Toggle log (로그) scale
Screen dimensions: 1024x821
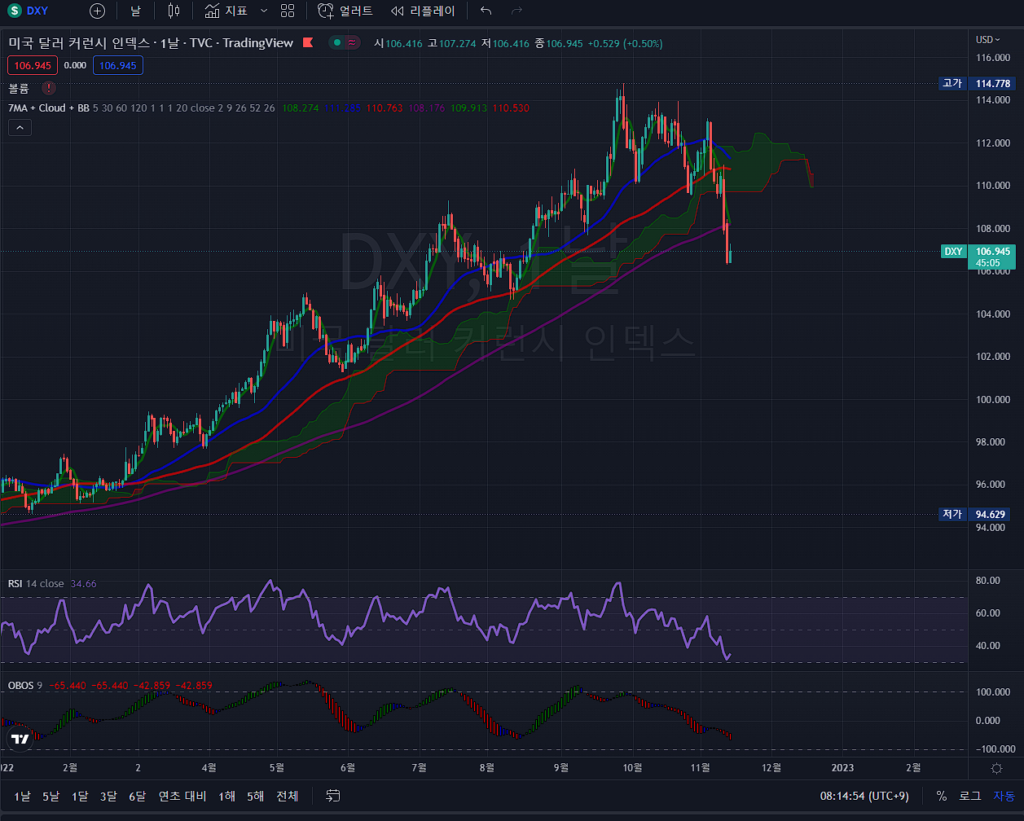(x=970, y=796)
